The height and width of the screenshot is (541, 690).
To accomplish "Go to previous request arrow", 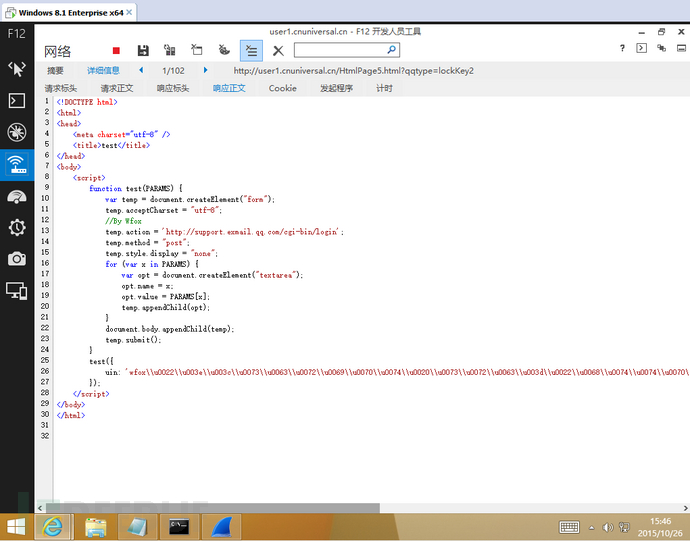I will 141,70.
